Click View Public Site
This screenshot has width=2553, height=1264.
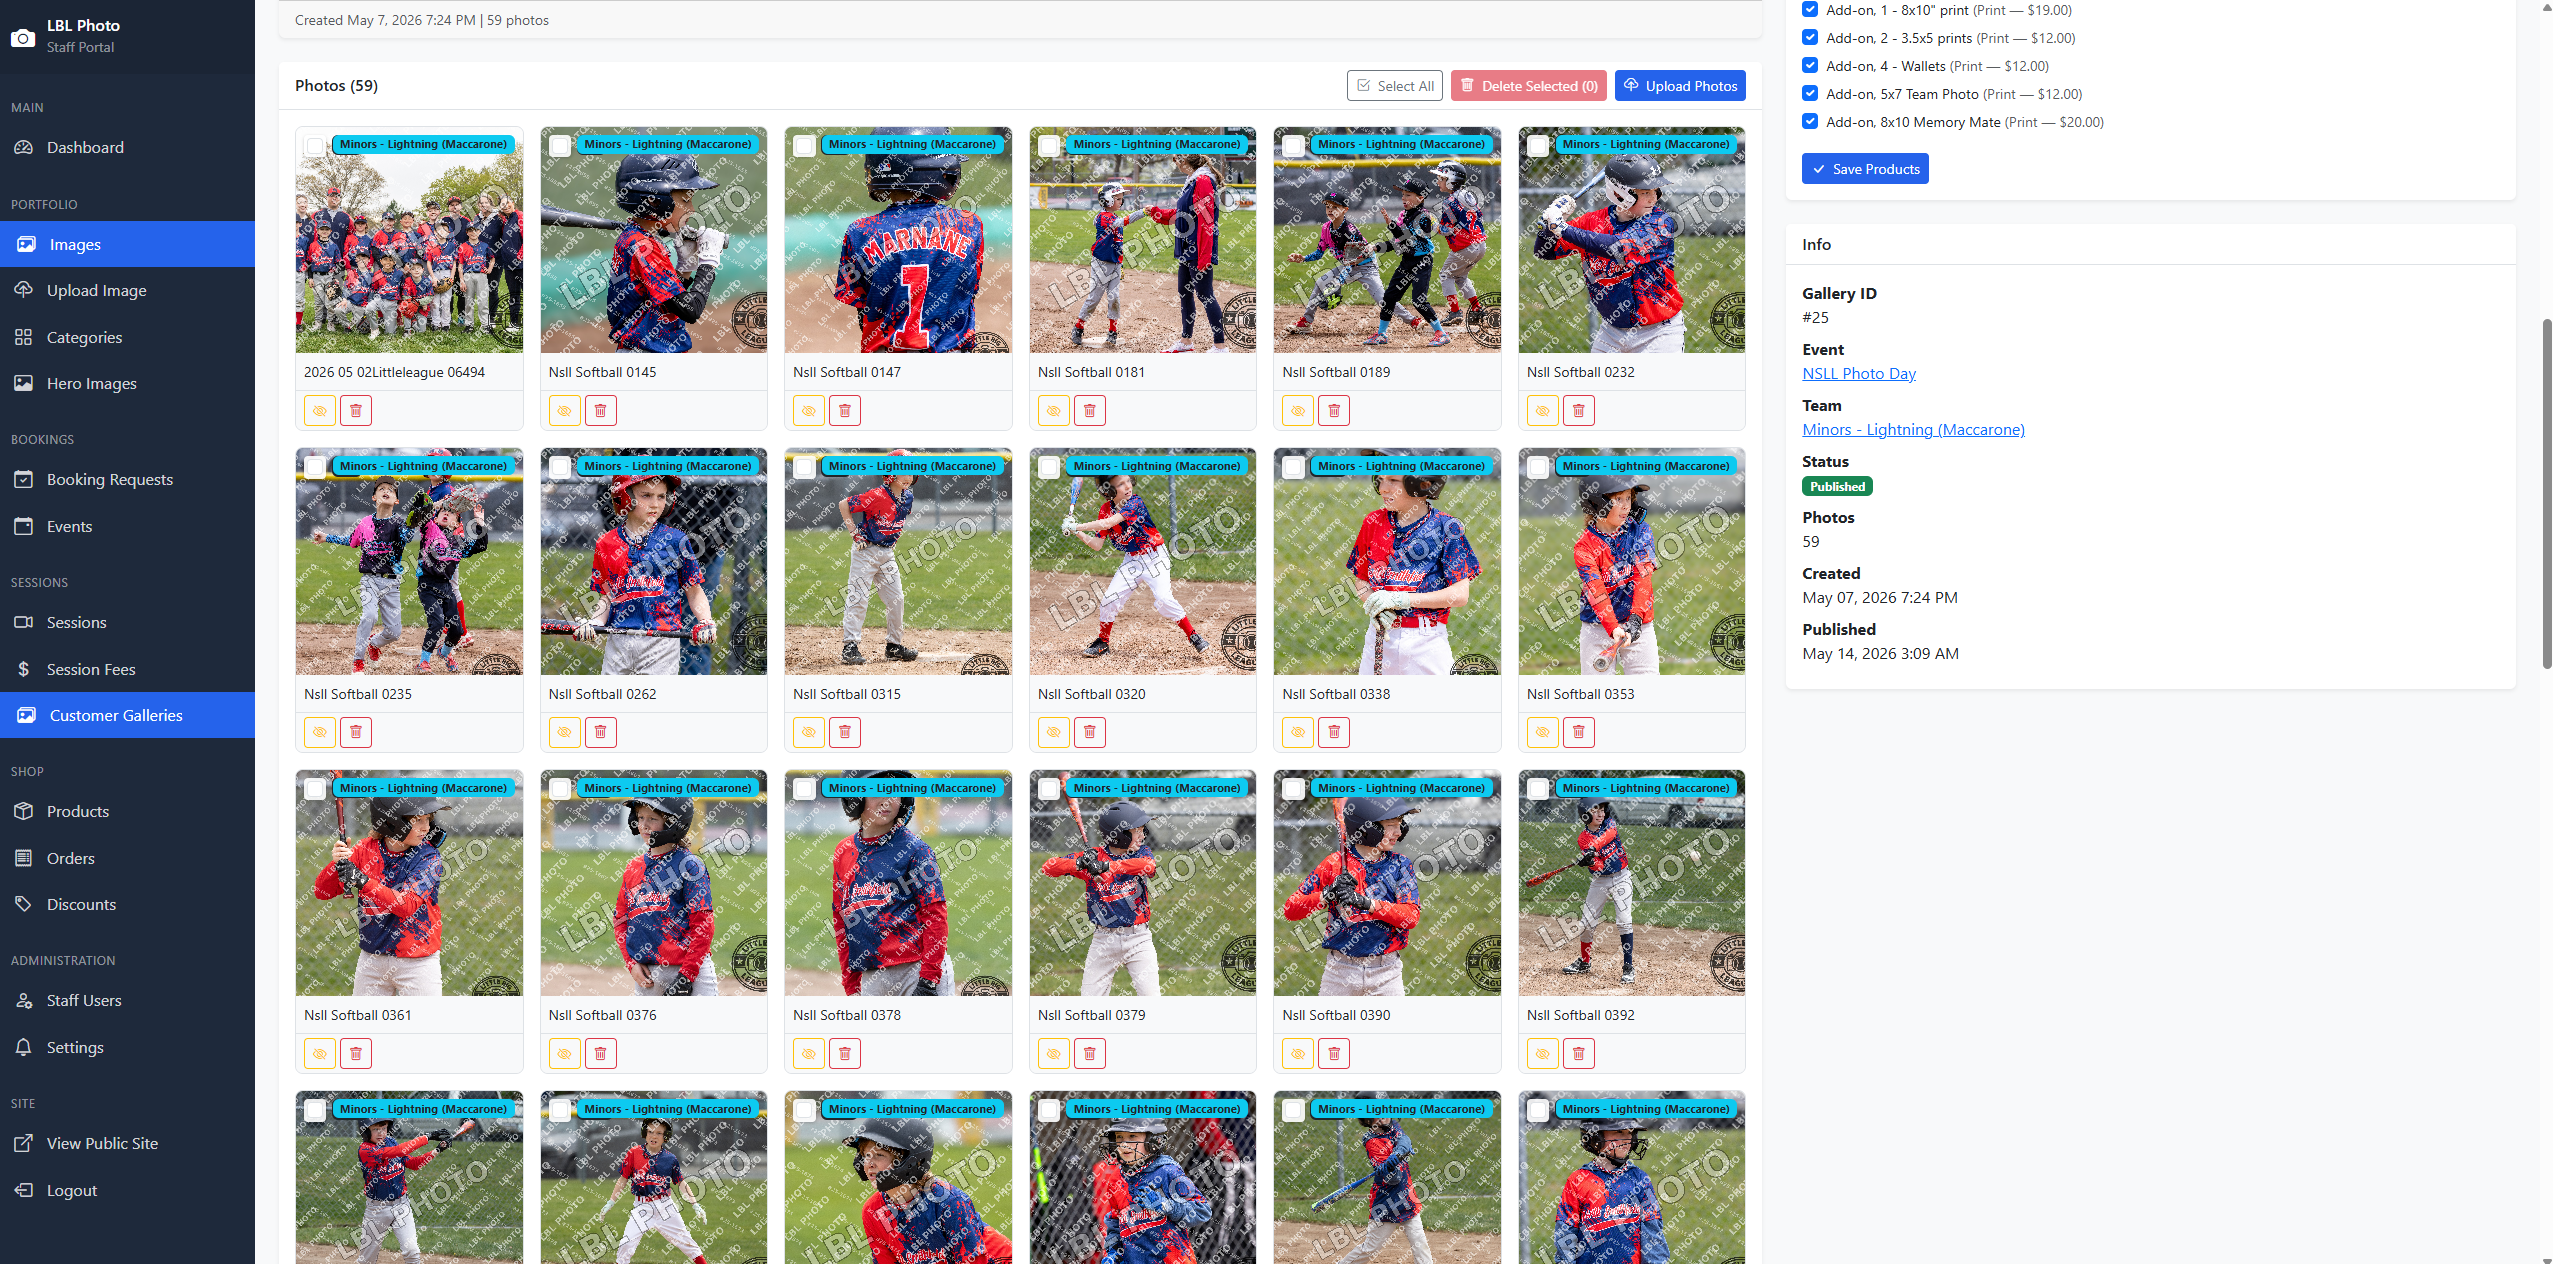click(127, 1144)
